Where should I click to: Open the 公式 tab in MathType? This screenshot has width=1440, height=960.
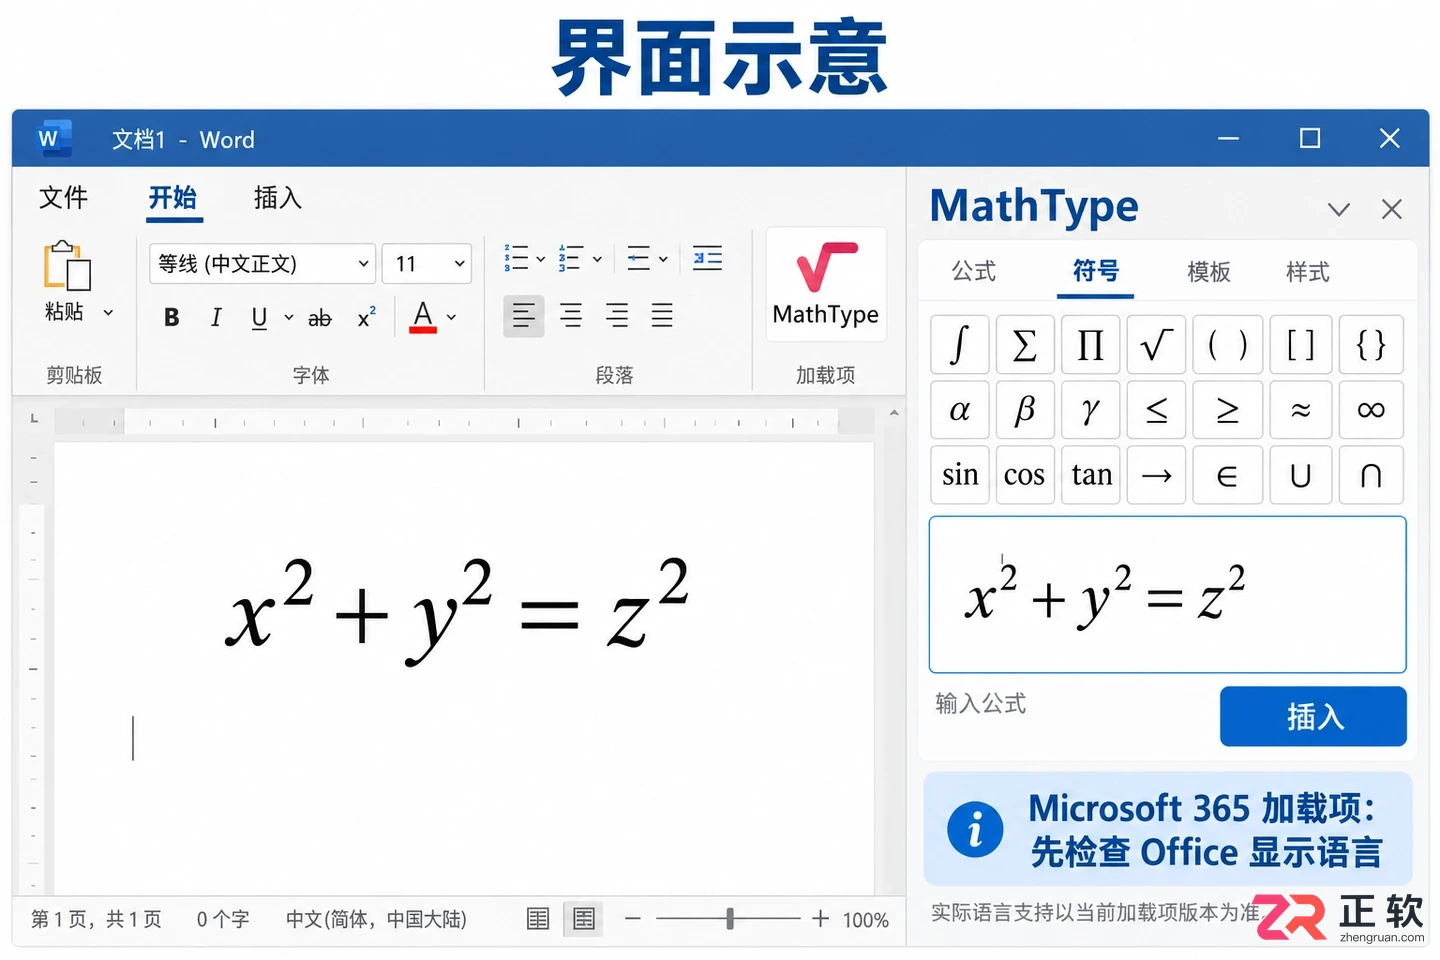[x=974, y=271]
